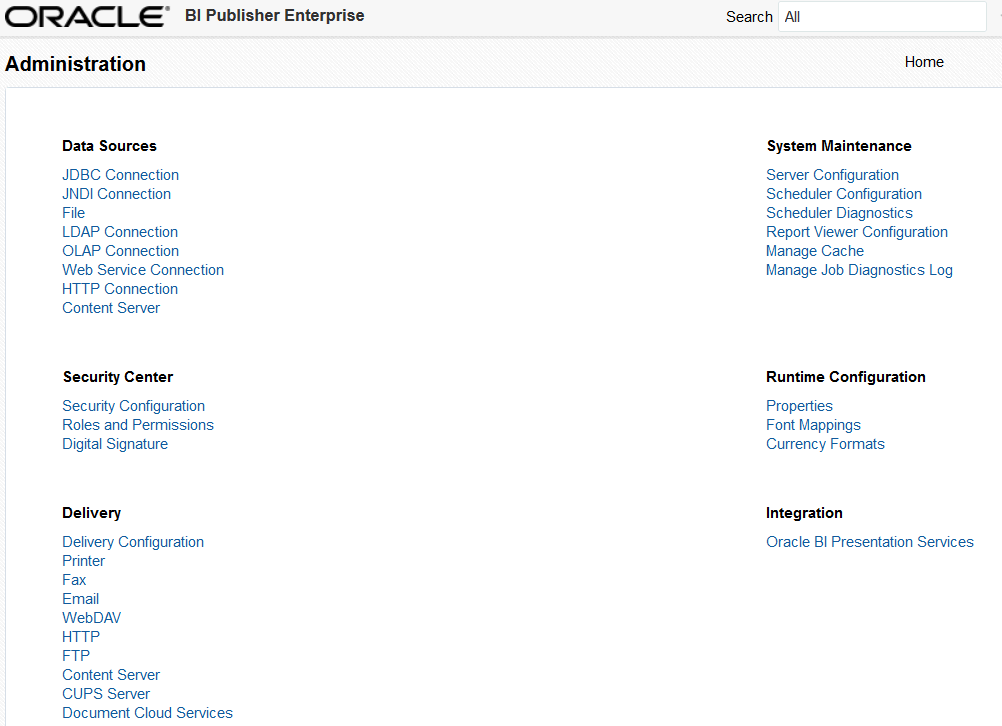Image resolution: width=1002 pixels, height=726 pixels.
Task: Open Currency Formats page
Action: tap(825, 444)
